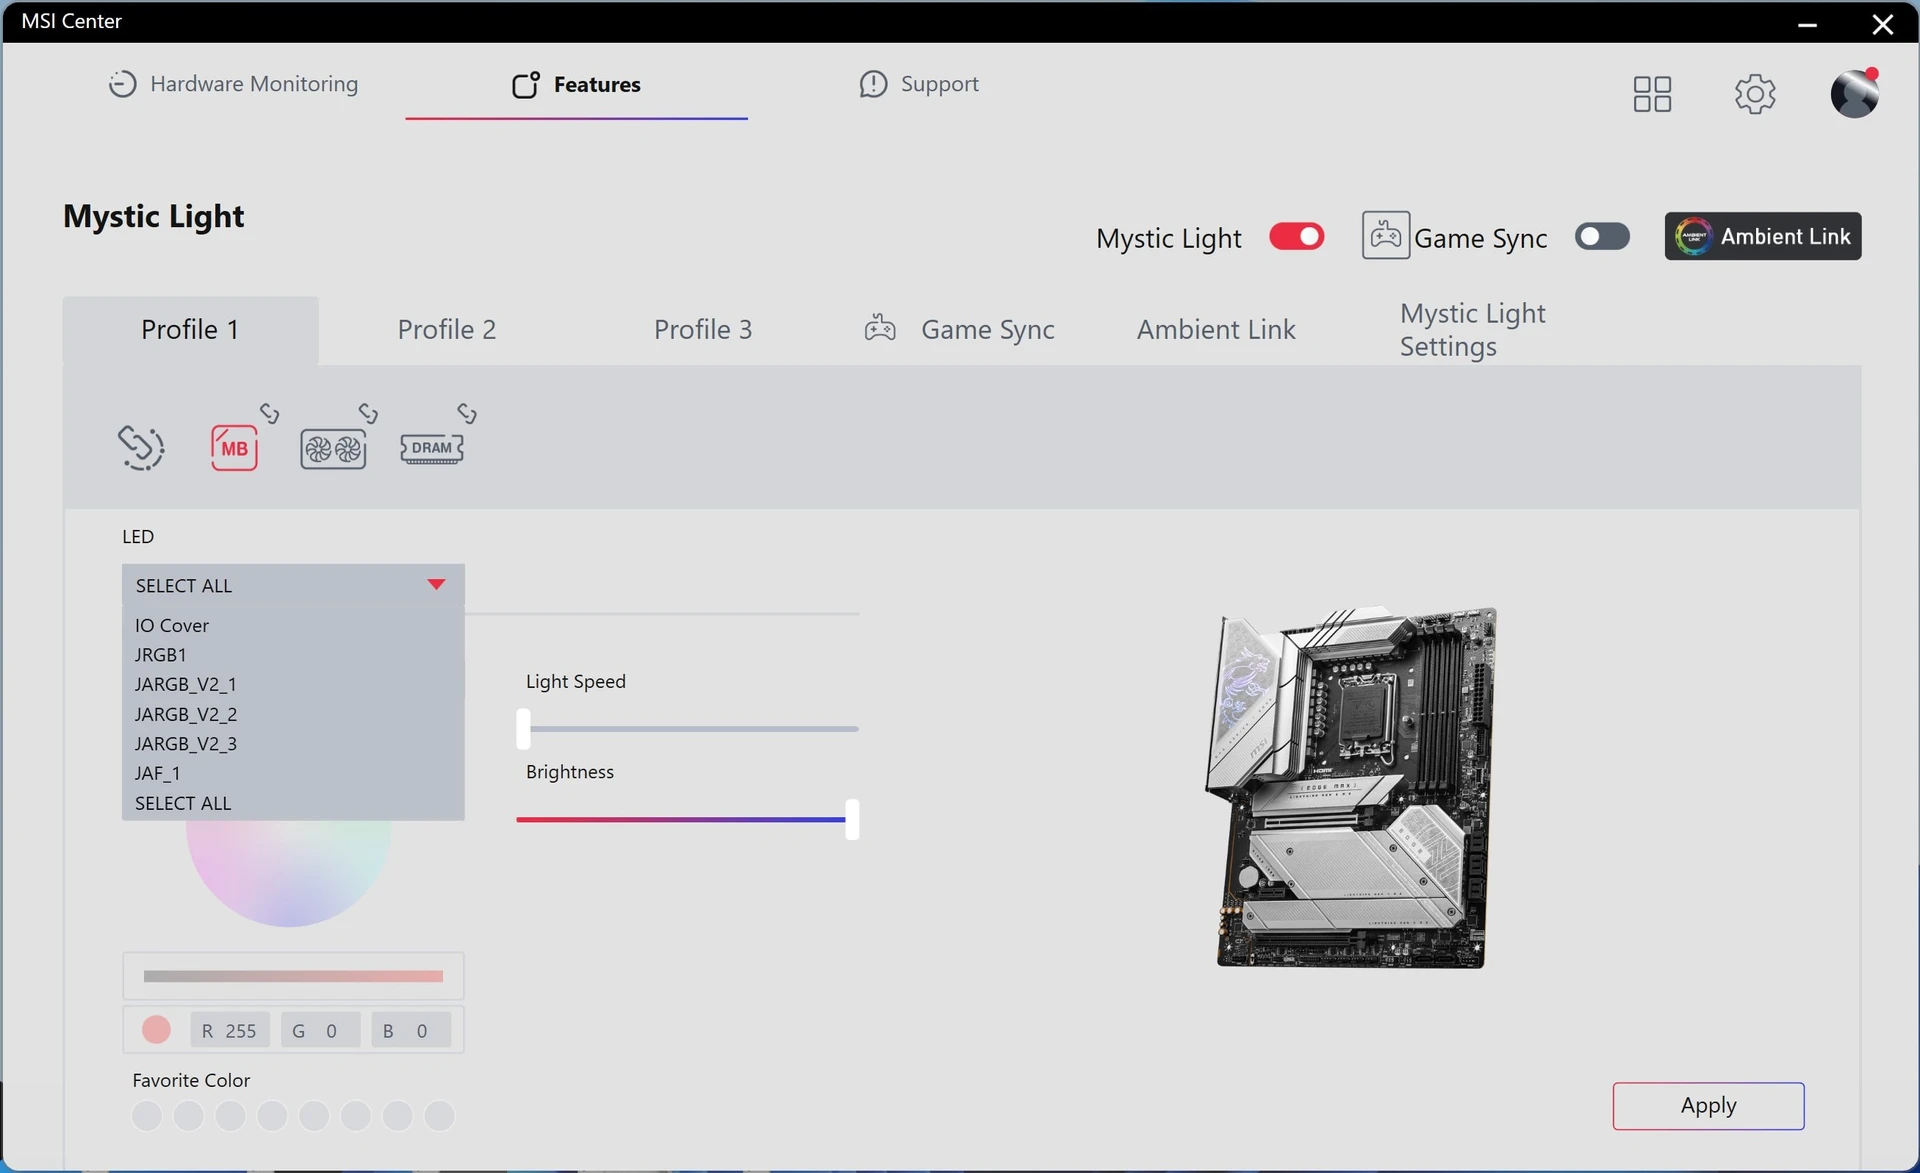Select the MB motherboard device icon
The height and width of the screenshot is (1173, 1920).
[234, 447]
